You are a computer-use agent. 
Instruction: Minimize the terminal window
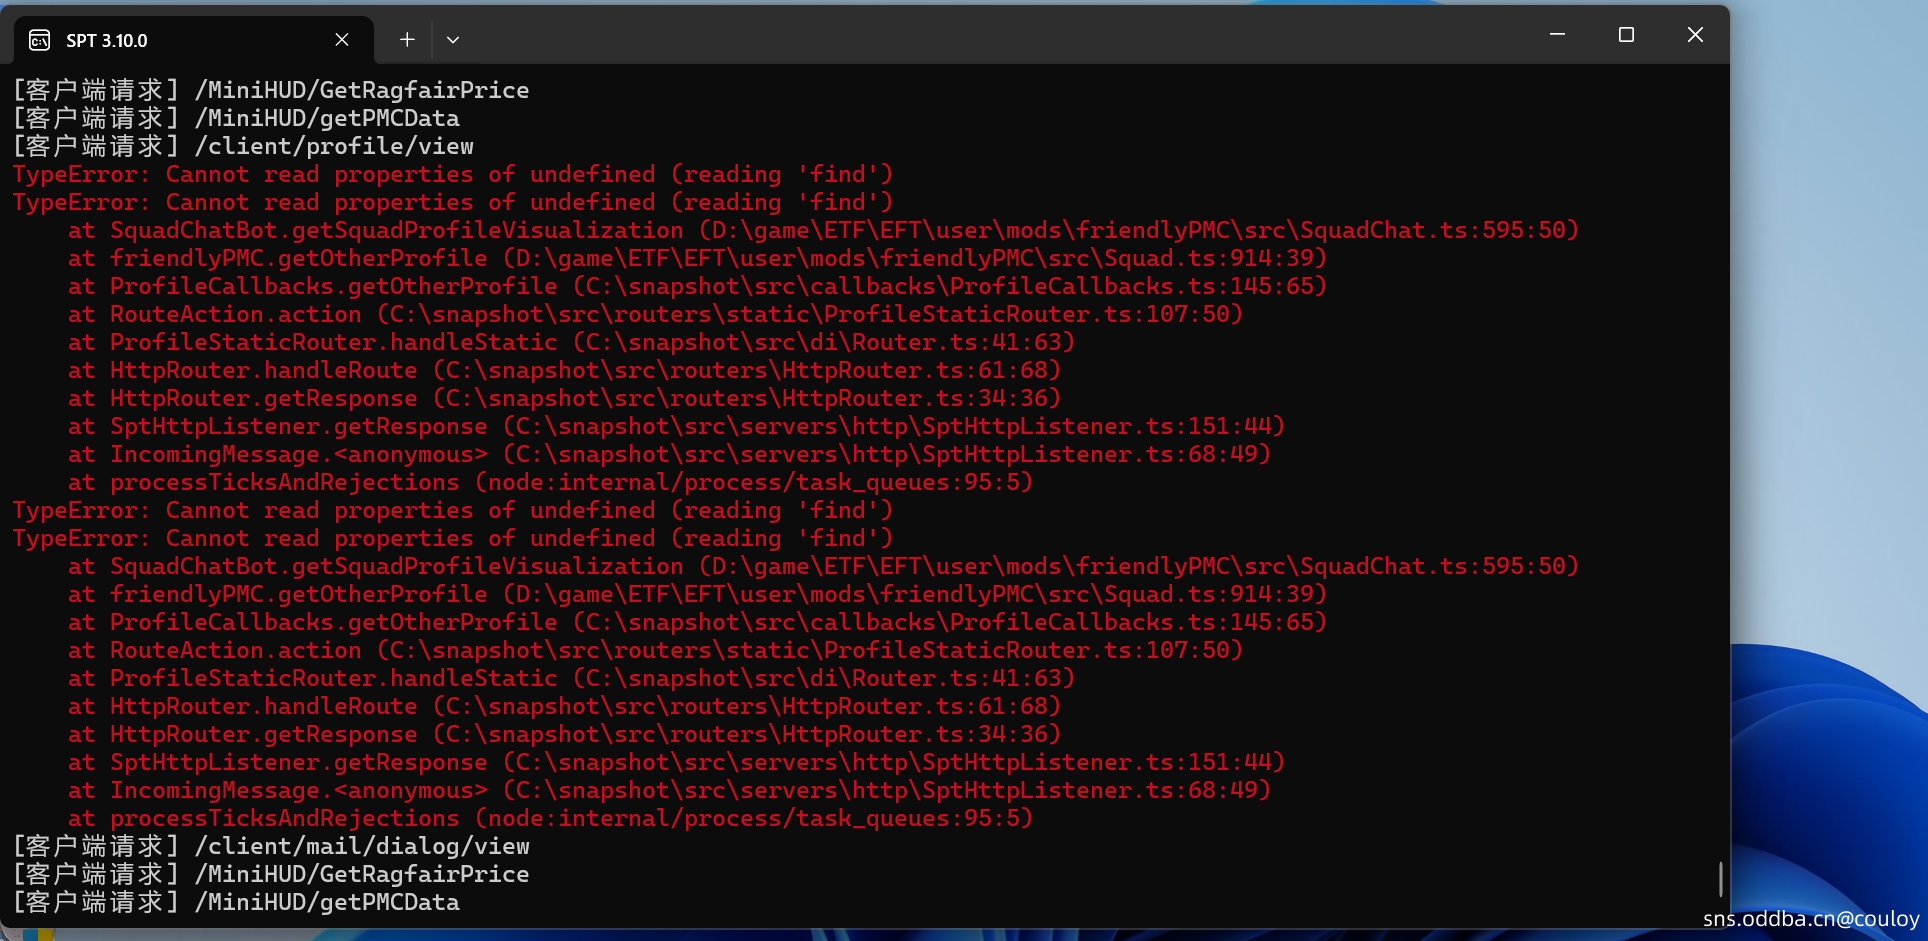click(1557, 35)
